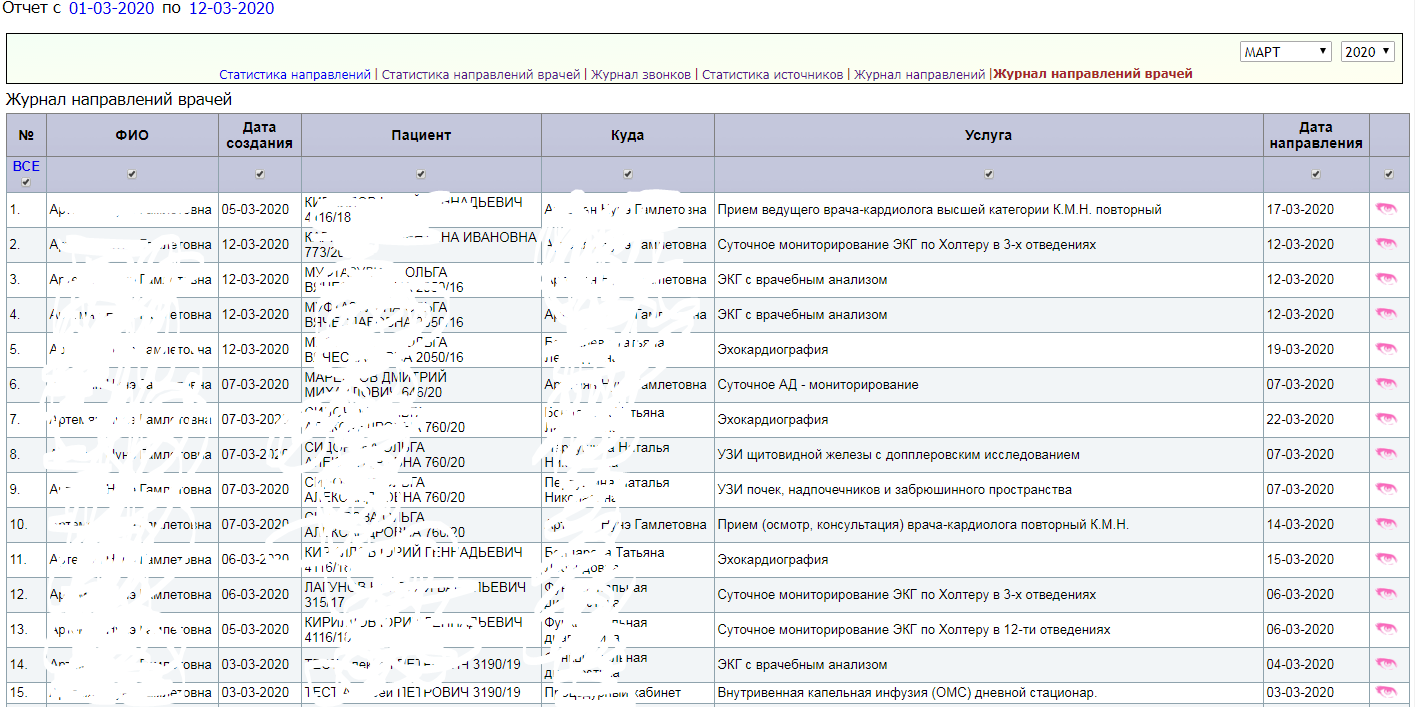Click pink icon for Суточное АД - мониторирование row
This screenshot has width=1415, height=710.
(x=1385, y=385)
